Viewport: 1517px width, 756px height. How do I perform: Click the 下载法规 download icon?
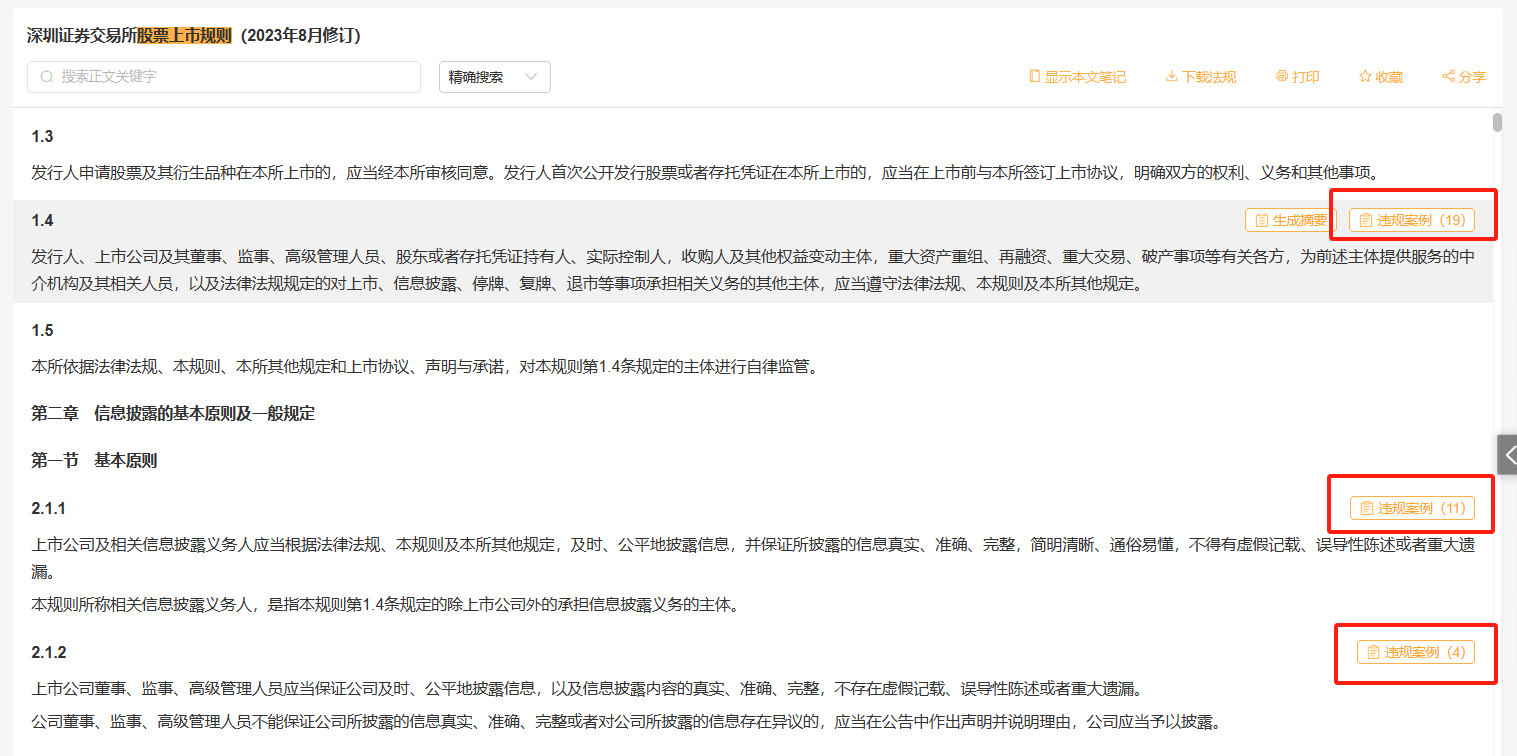(x=1171, y=77)
